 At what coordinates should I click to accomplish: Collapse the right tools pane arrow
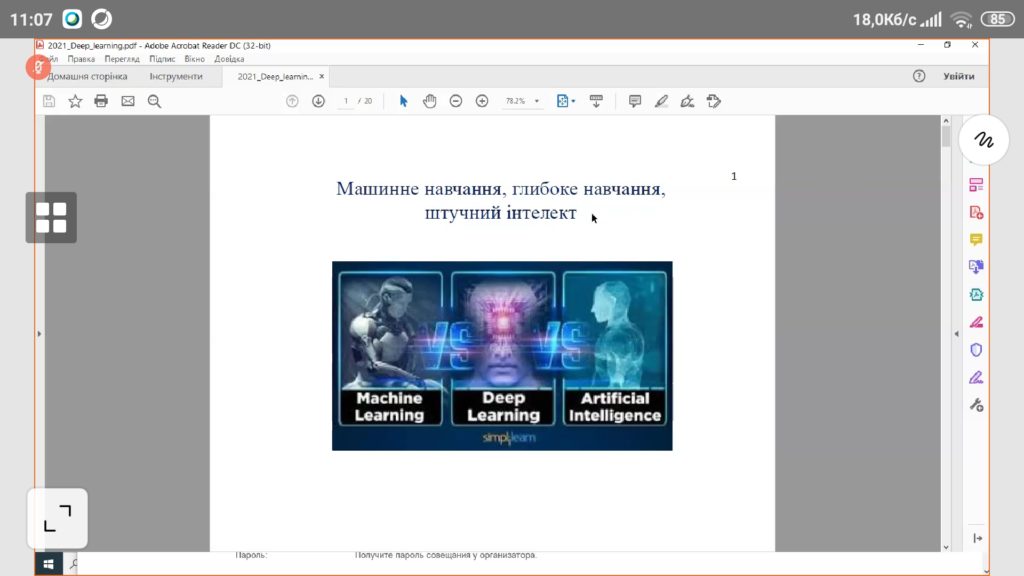point(957,333)
